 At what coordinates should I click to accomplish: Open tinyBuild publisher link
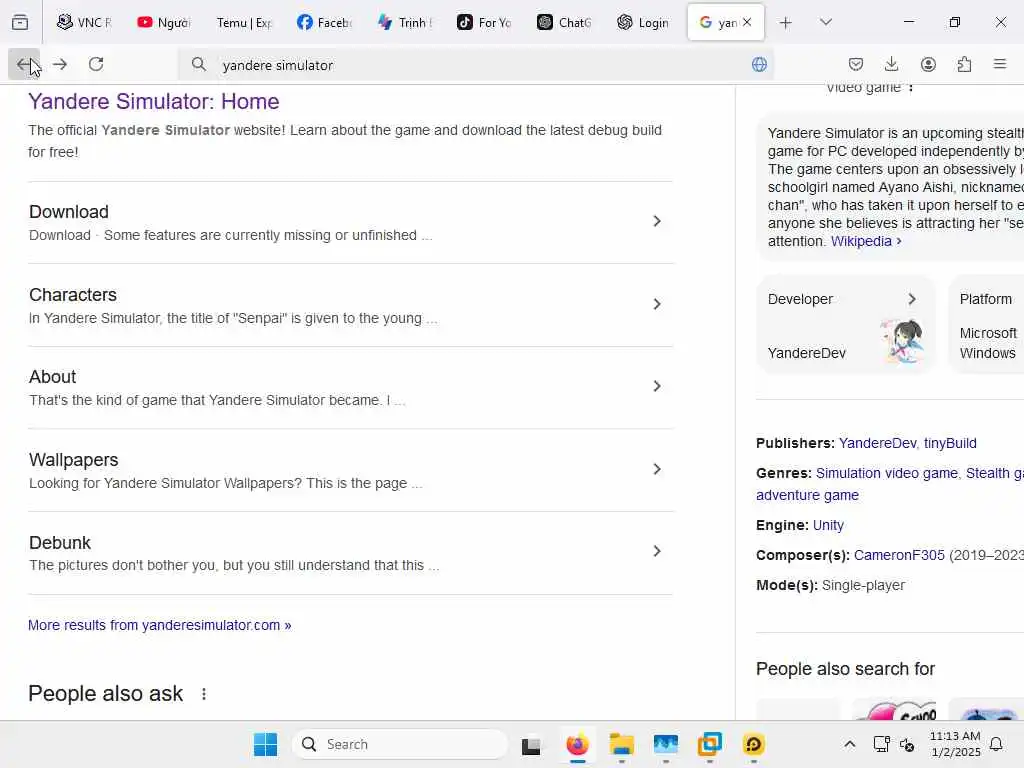[x=950, y=443]
